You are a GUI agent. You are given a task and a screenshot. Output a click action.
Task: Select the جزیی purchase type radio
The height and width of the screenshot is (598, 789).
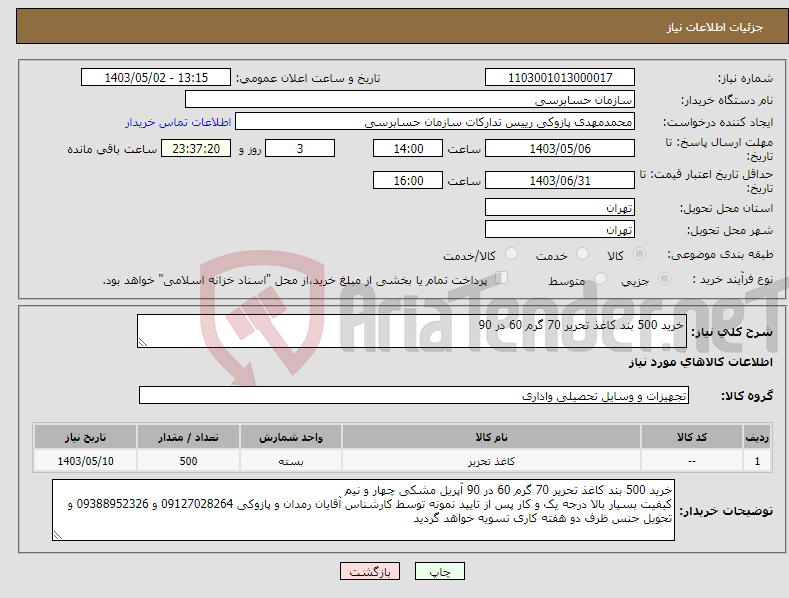[664, 278]
